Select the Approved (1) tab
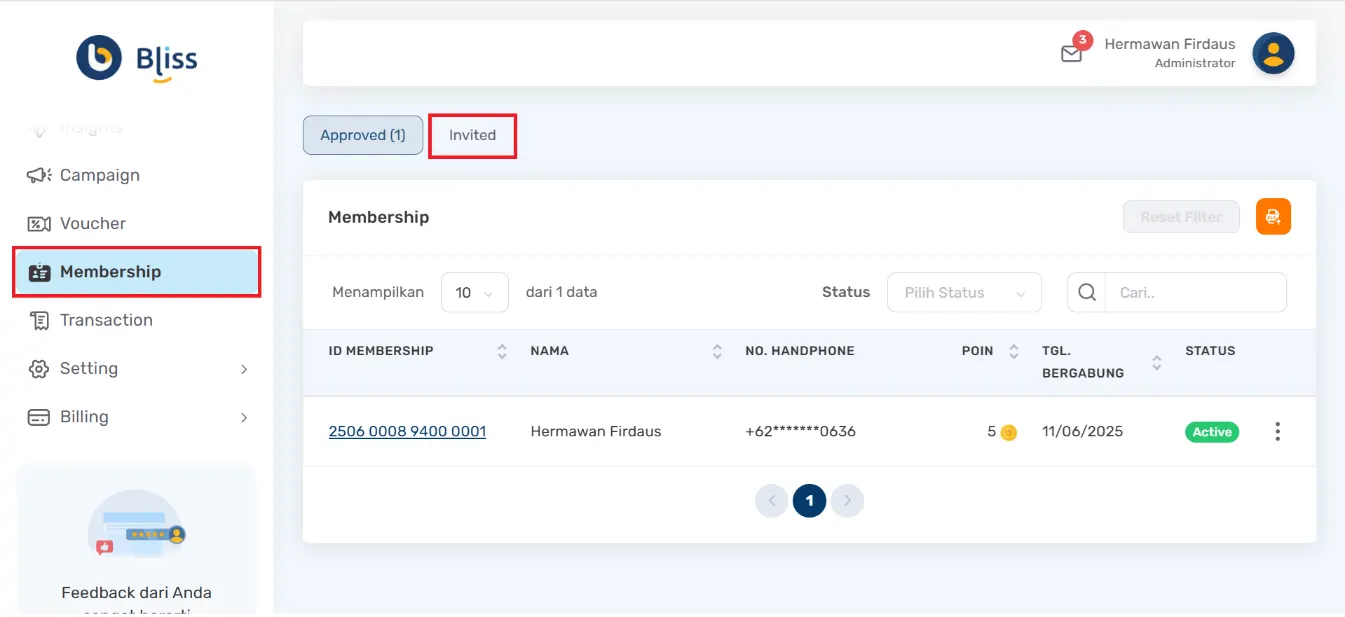The height and width of the screenshot is (617, 1345). point(363,136)
